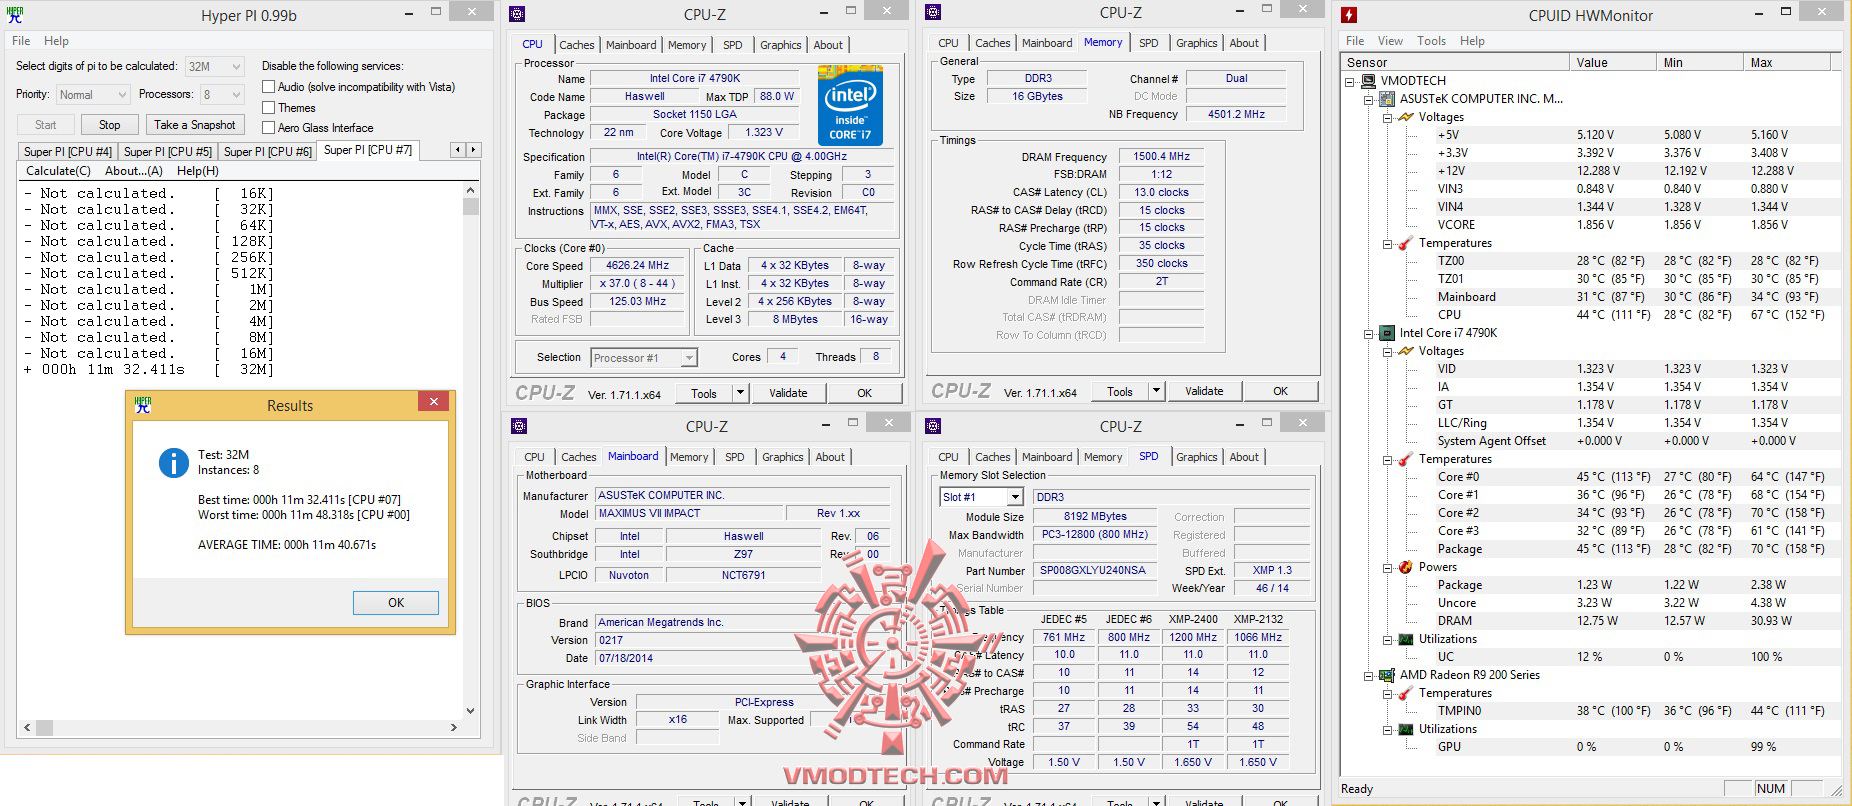Click the Sensor column header in HWMonitor
The height and width of the screenshot is (806, 1852).
(x=1455, y=62)
